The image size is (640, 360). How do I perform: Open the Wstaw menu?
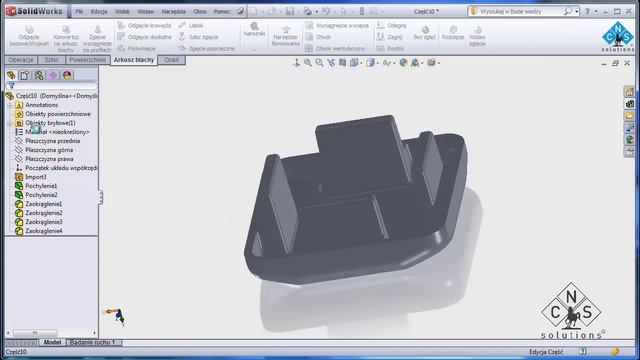tap(146, 11)
